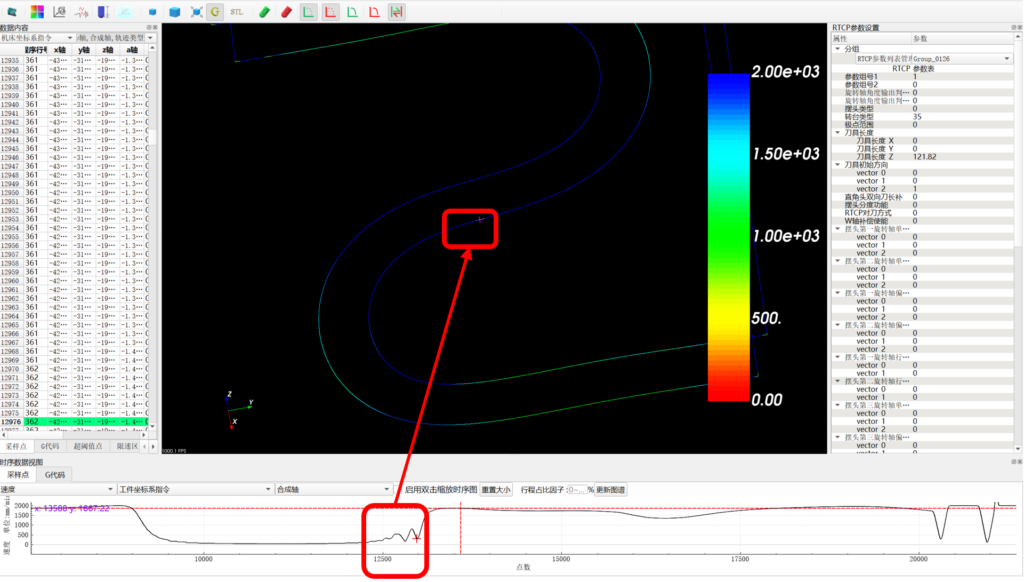Select the small blue cube view icon
Image resolution: width=1024 pixels, height=582 pixels.
pos(152,12)
